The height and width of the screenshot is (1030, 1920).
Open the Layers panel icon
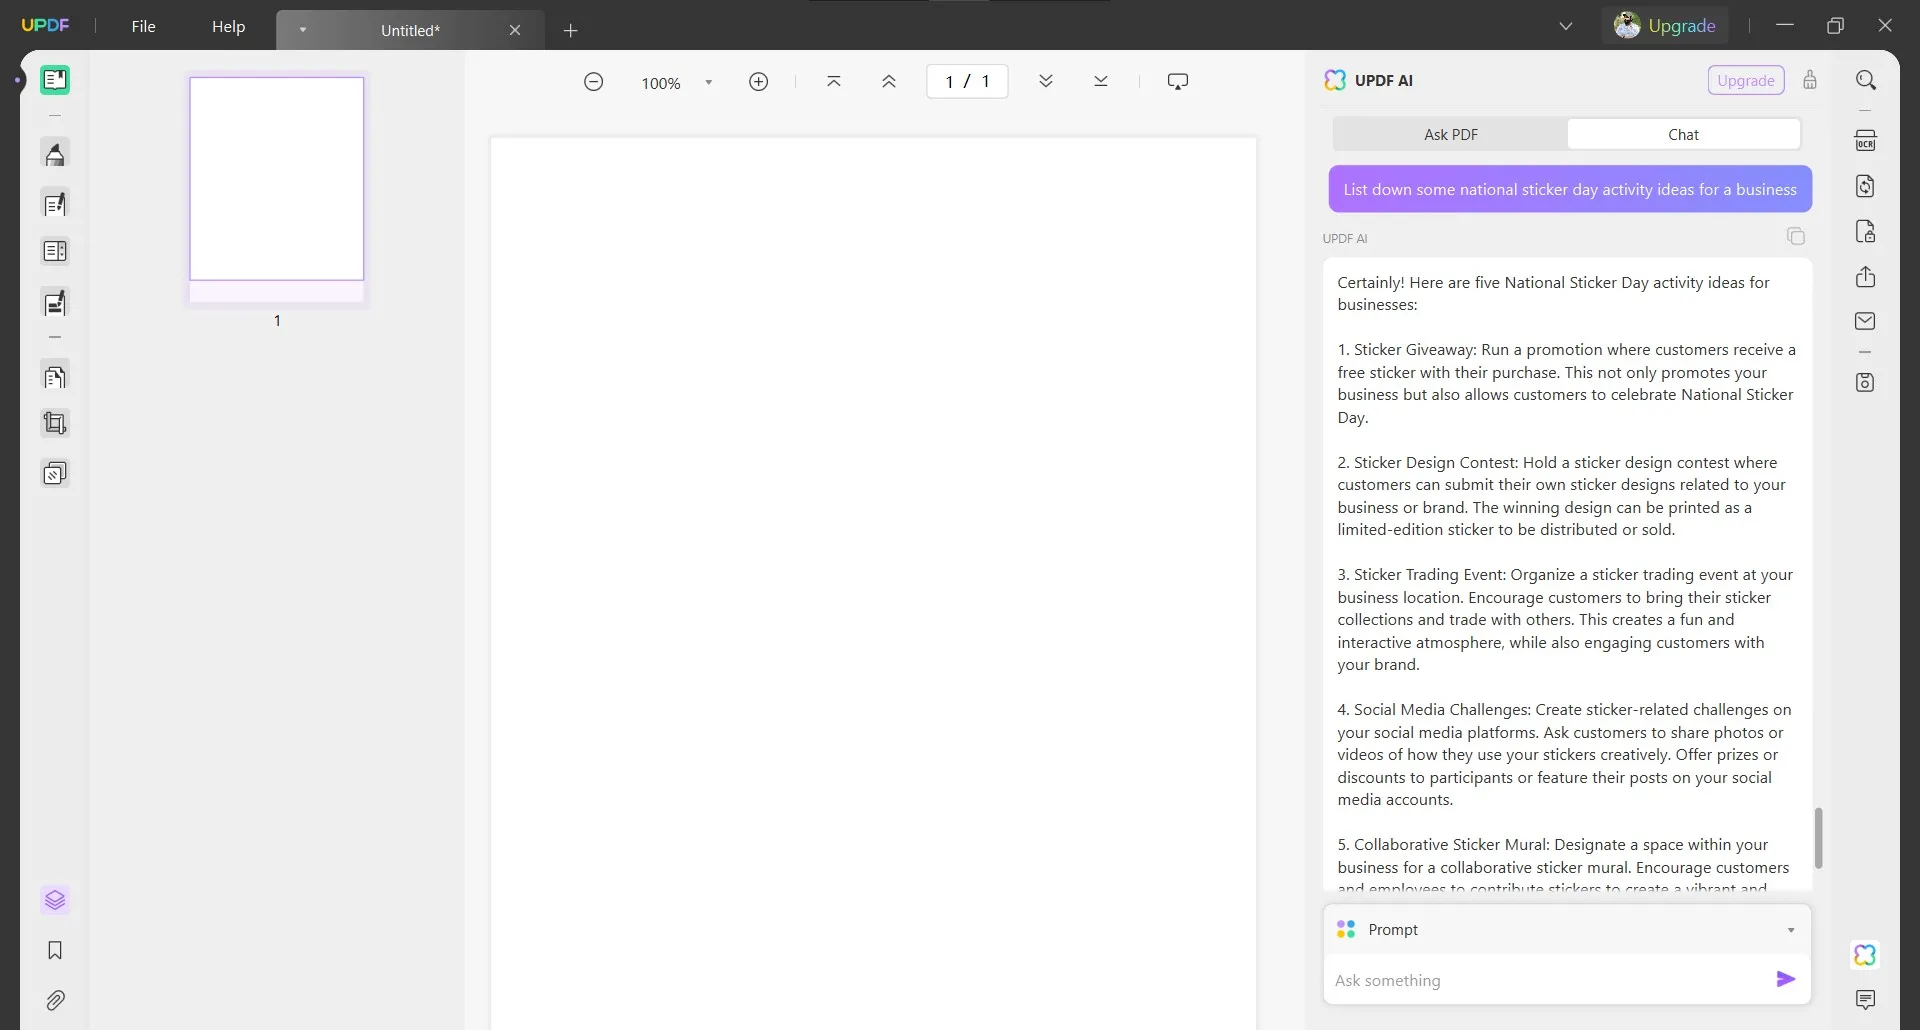[55, 900]
